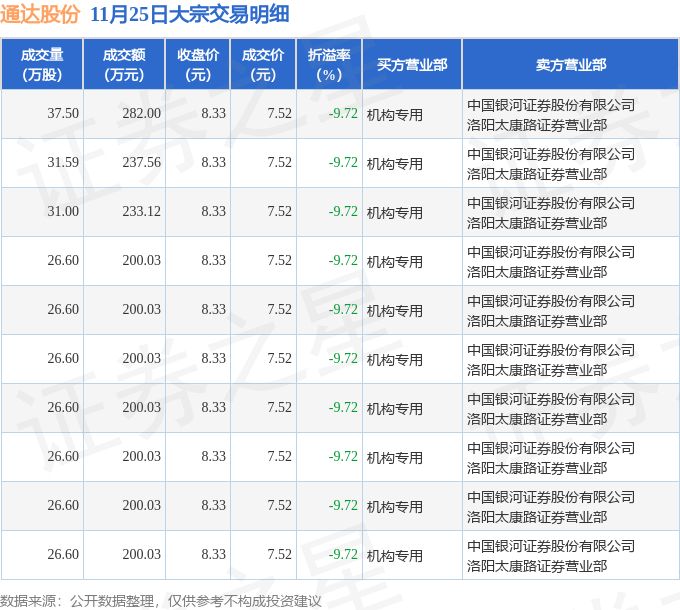Click the 成交量(万股) column header

(x=42, y=65)
